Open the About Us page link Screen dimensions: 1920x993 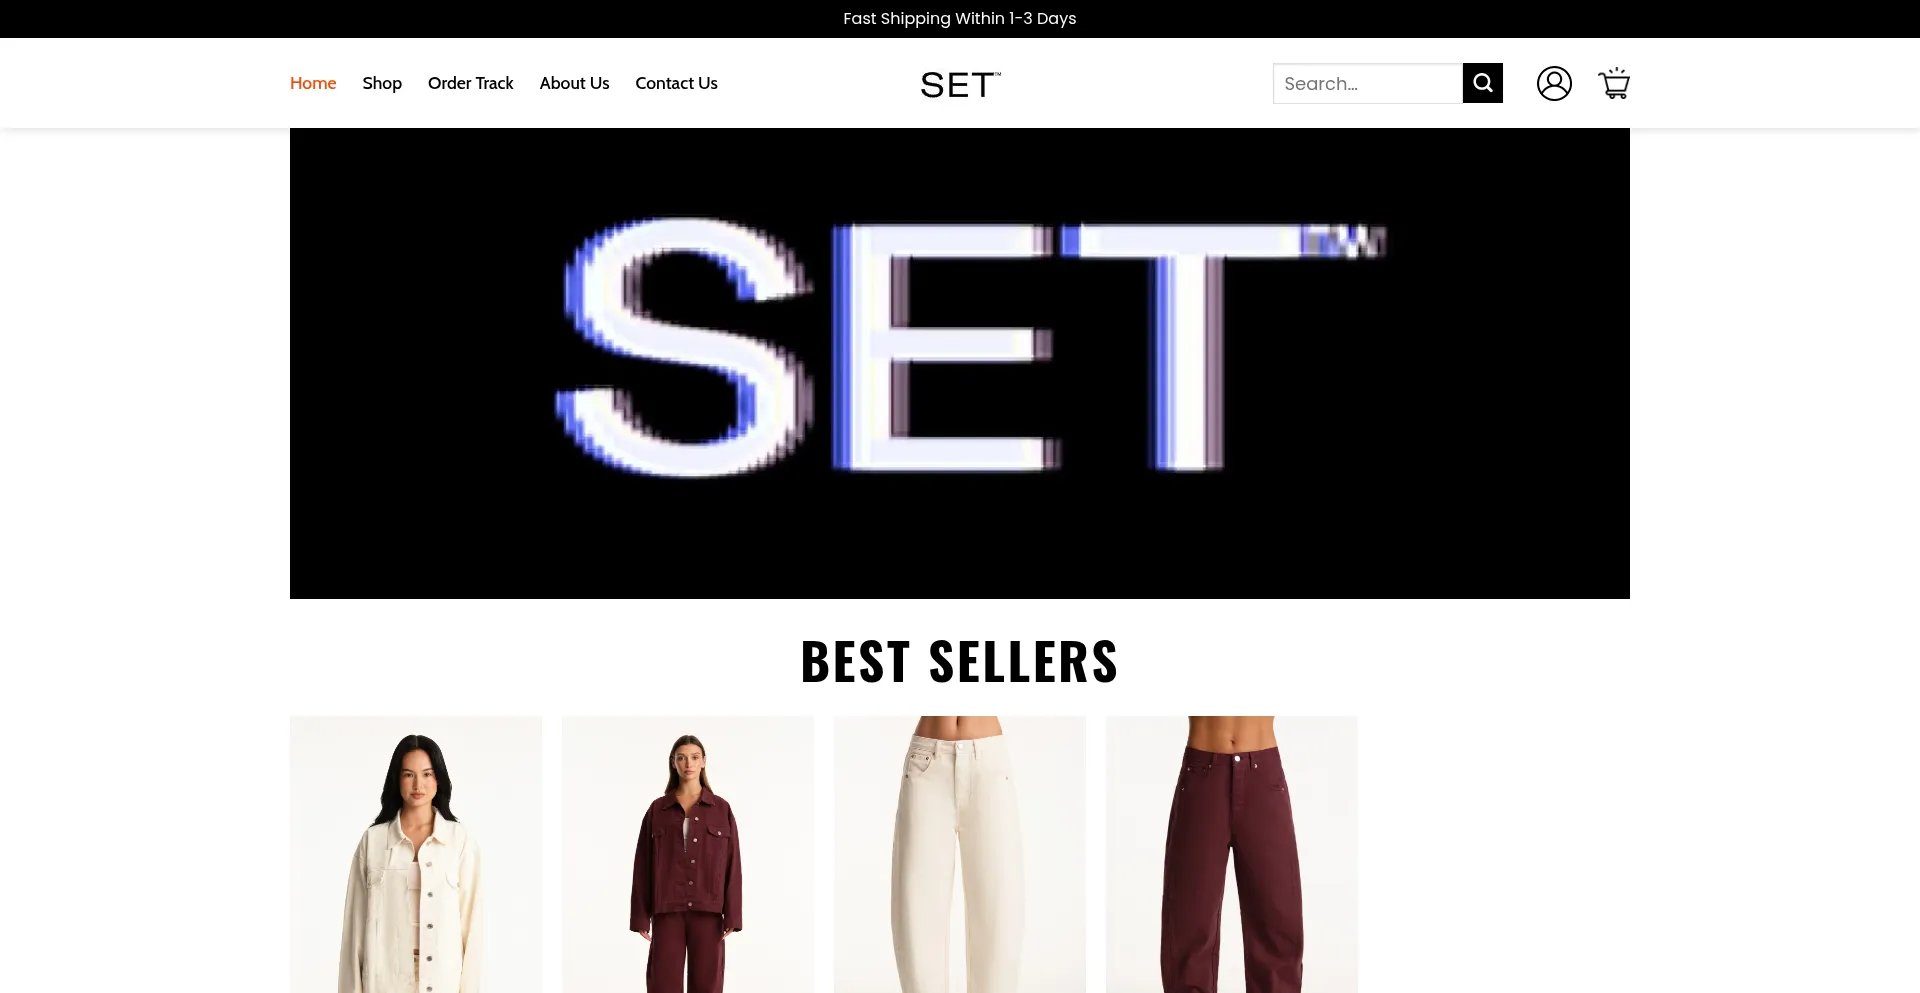574,83
